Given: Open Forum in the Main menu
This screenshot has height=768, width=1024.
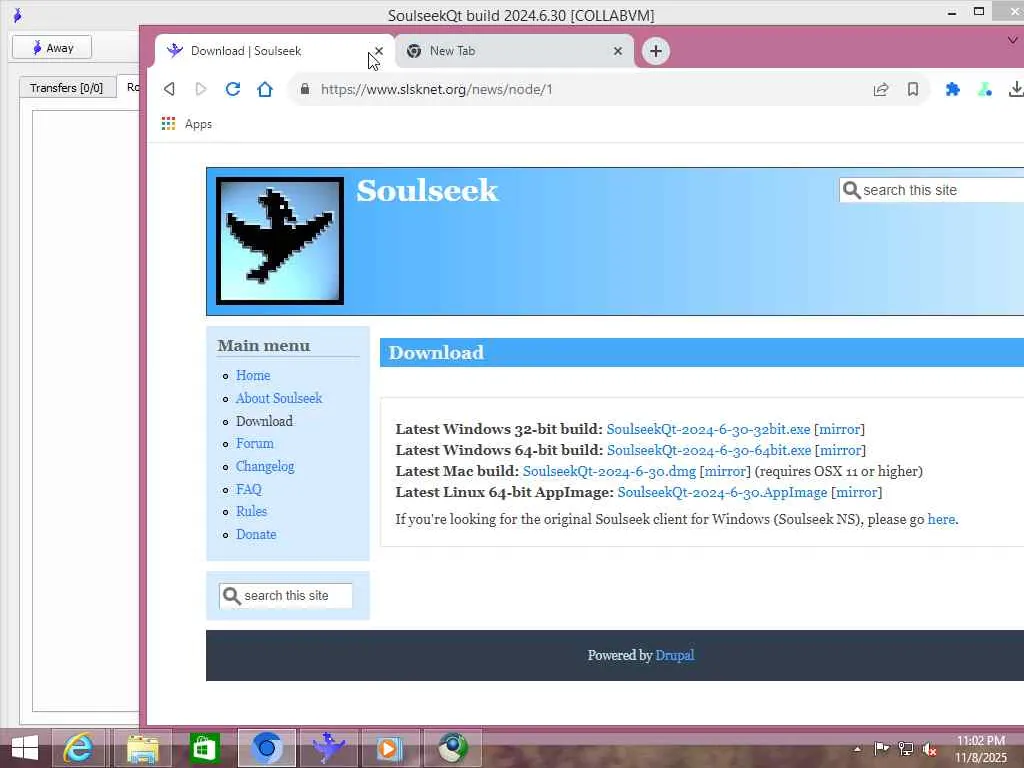Looking at the screenshot, I should [255, 443].
